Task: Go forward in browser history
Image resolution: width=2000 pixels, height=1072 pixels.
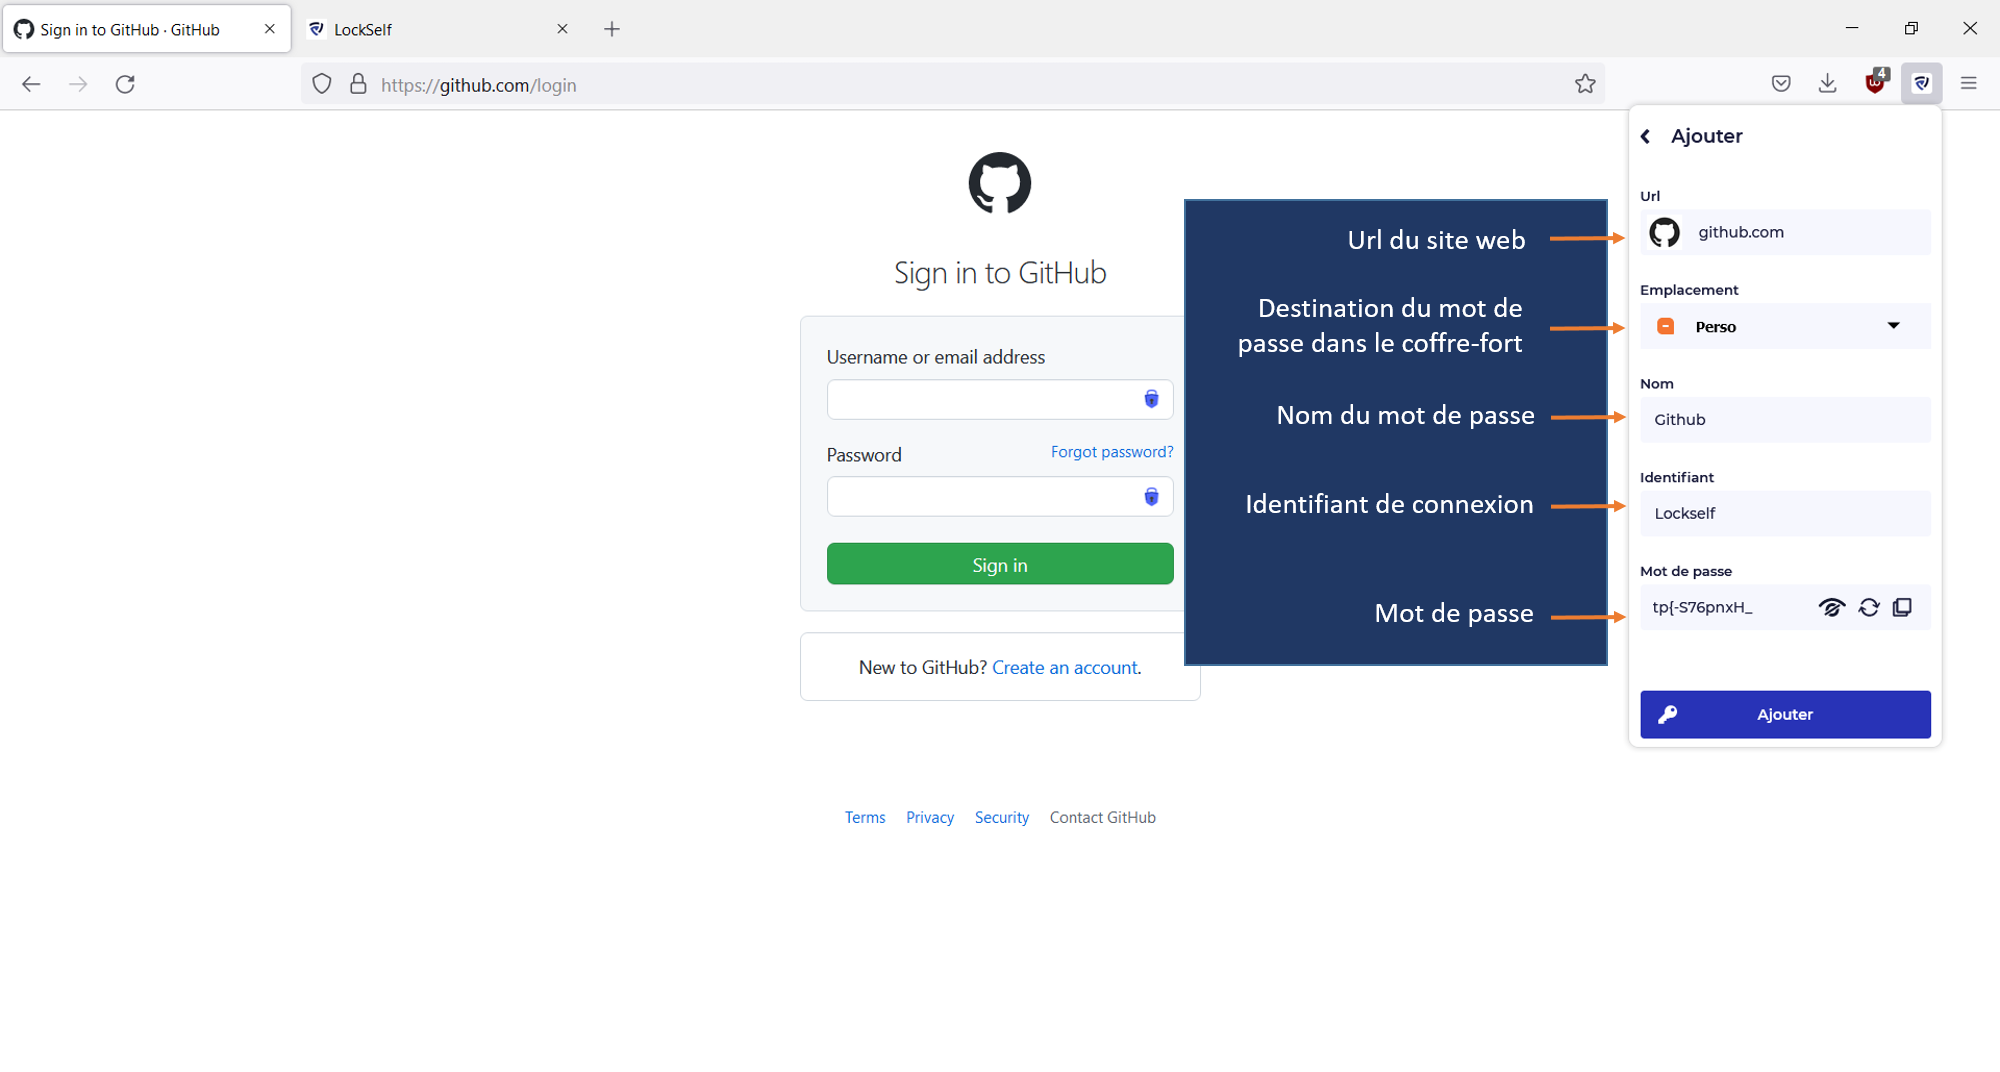Action: click(78, 84)
